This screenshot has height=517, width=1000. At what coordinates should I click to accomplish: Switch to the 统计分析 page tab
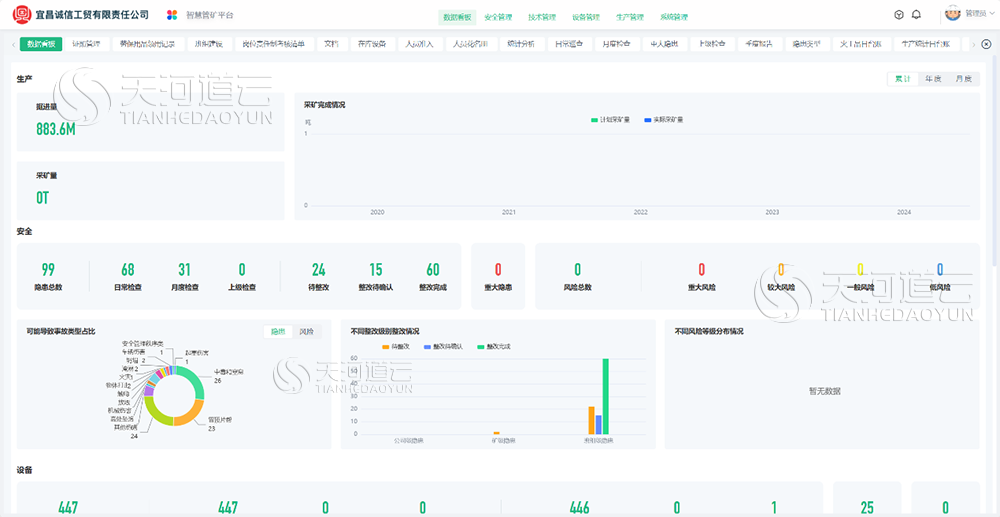click(x=521, y=44)
